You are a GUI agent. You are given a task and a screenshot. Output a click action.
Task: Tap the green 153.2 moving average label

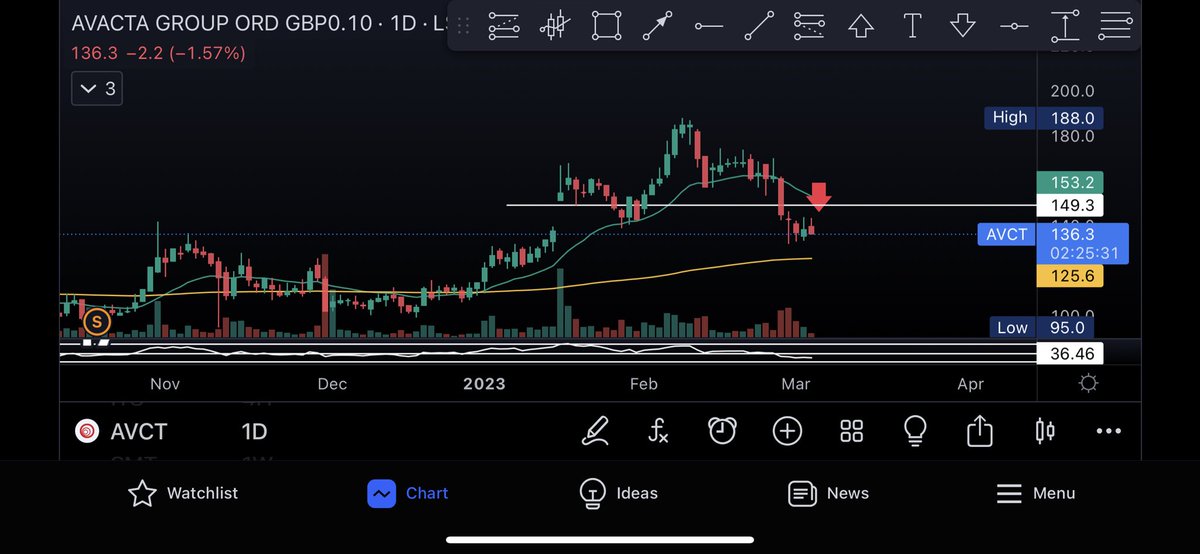click(x=1072, y=183)
